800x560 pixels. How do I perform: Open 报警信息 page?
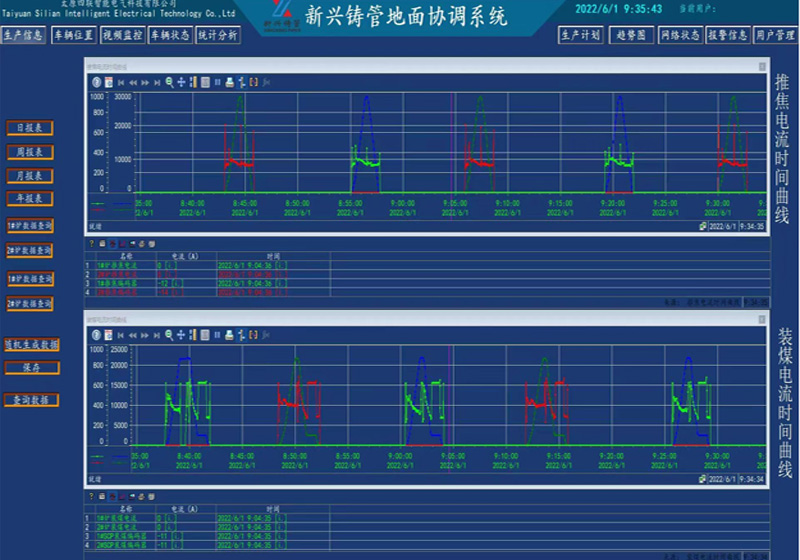pyautogui.click(x=727, y=35)
